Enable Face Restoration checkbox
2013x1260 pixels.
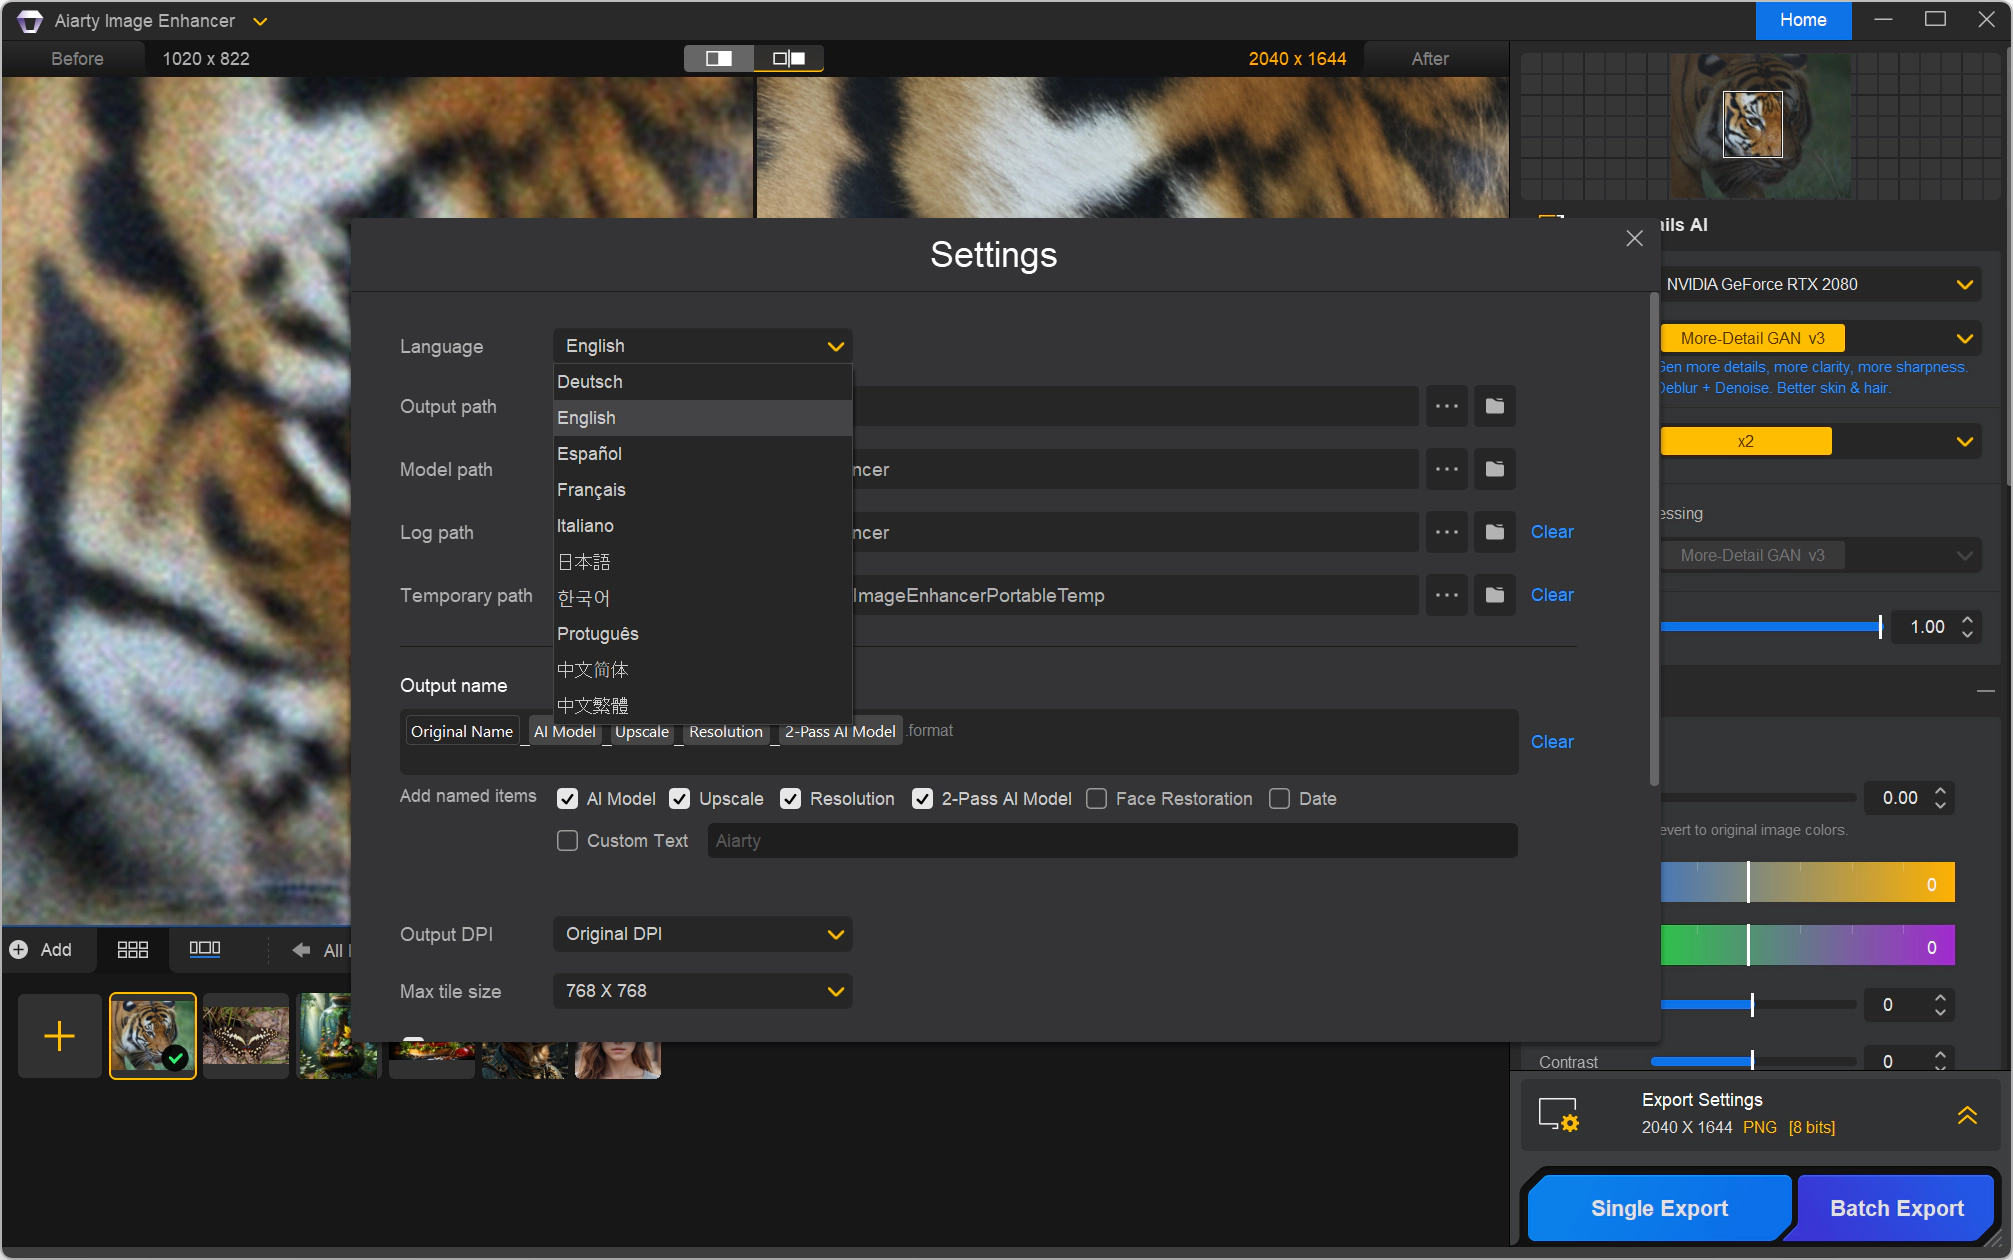1097,799
